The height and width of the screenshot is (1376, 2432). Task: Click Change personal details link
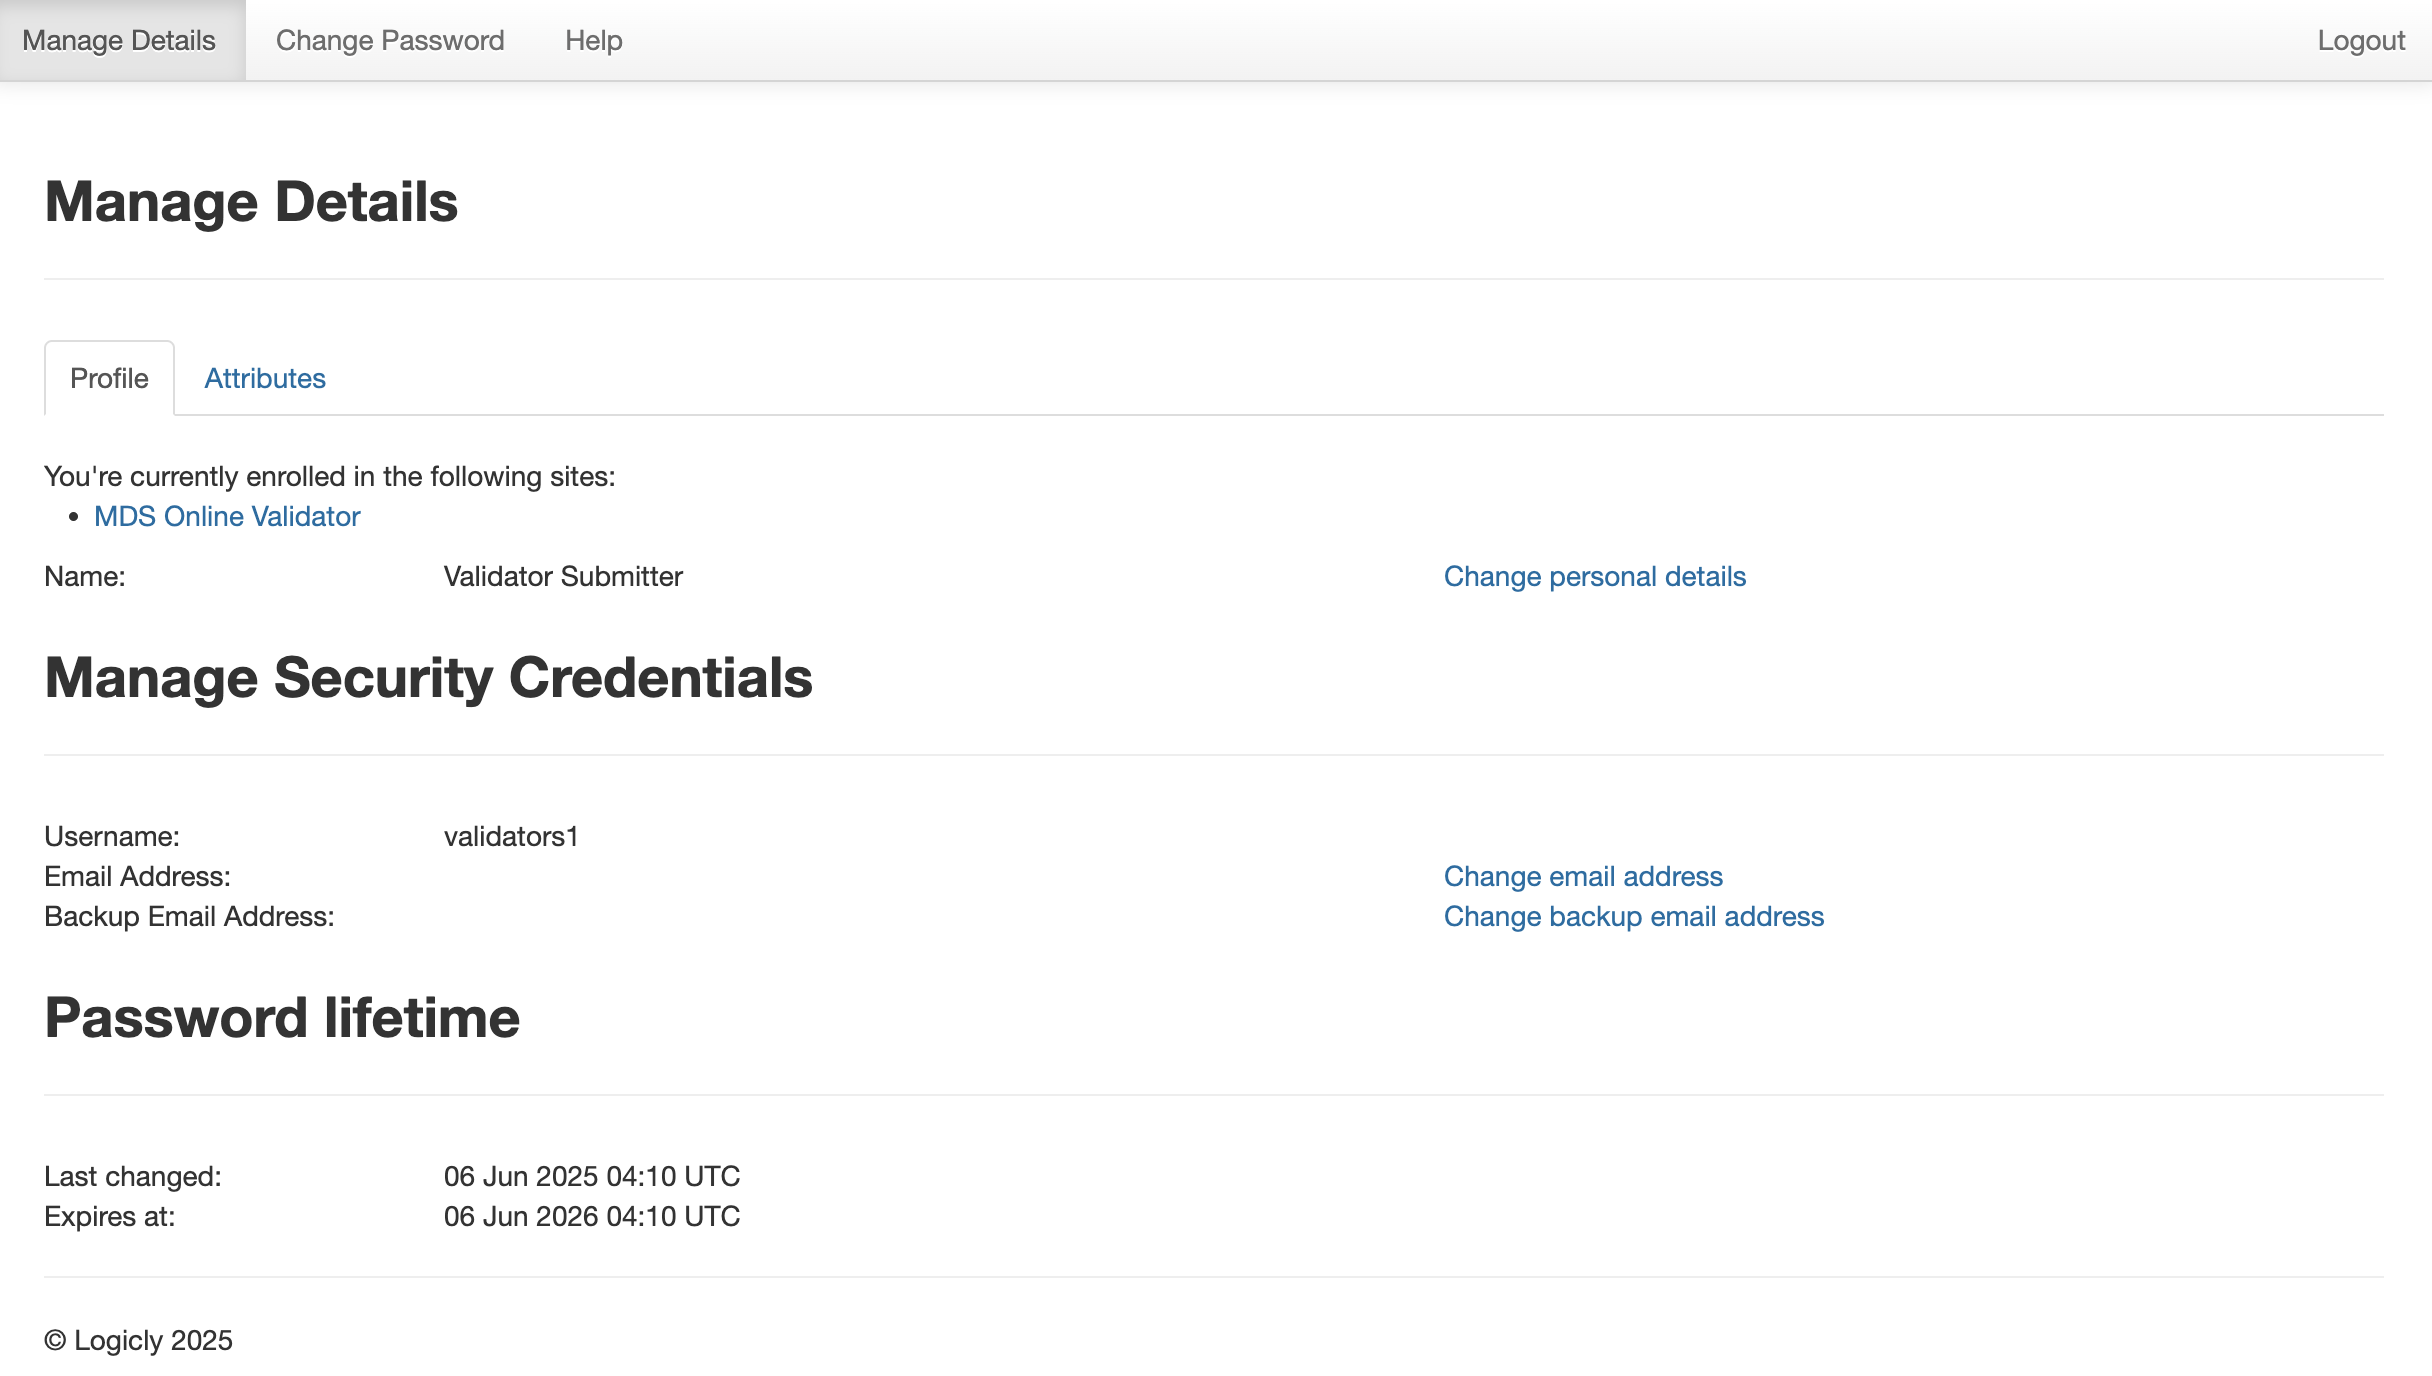[x=1594, y=576]
